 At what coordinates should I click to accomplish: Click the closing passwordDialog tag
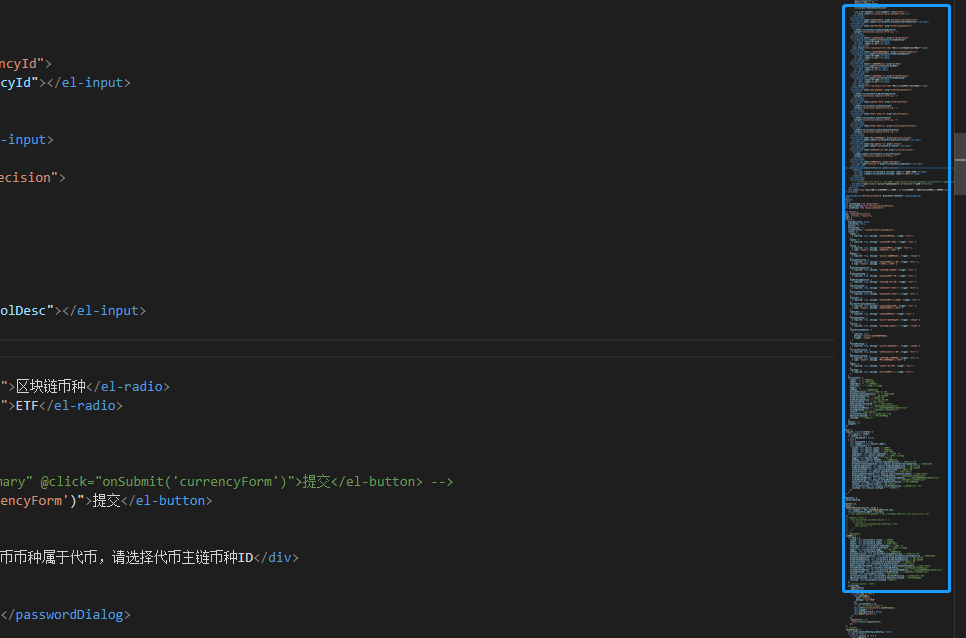[70, 615]
